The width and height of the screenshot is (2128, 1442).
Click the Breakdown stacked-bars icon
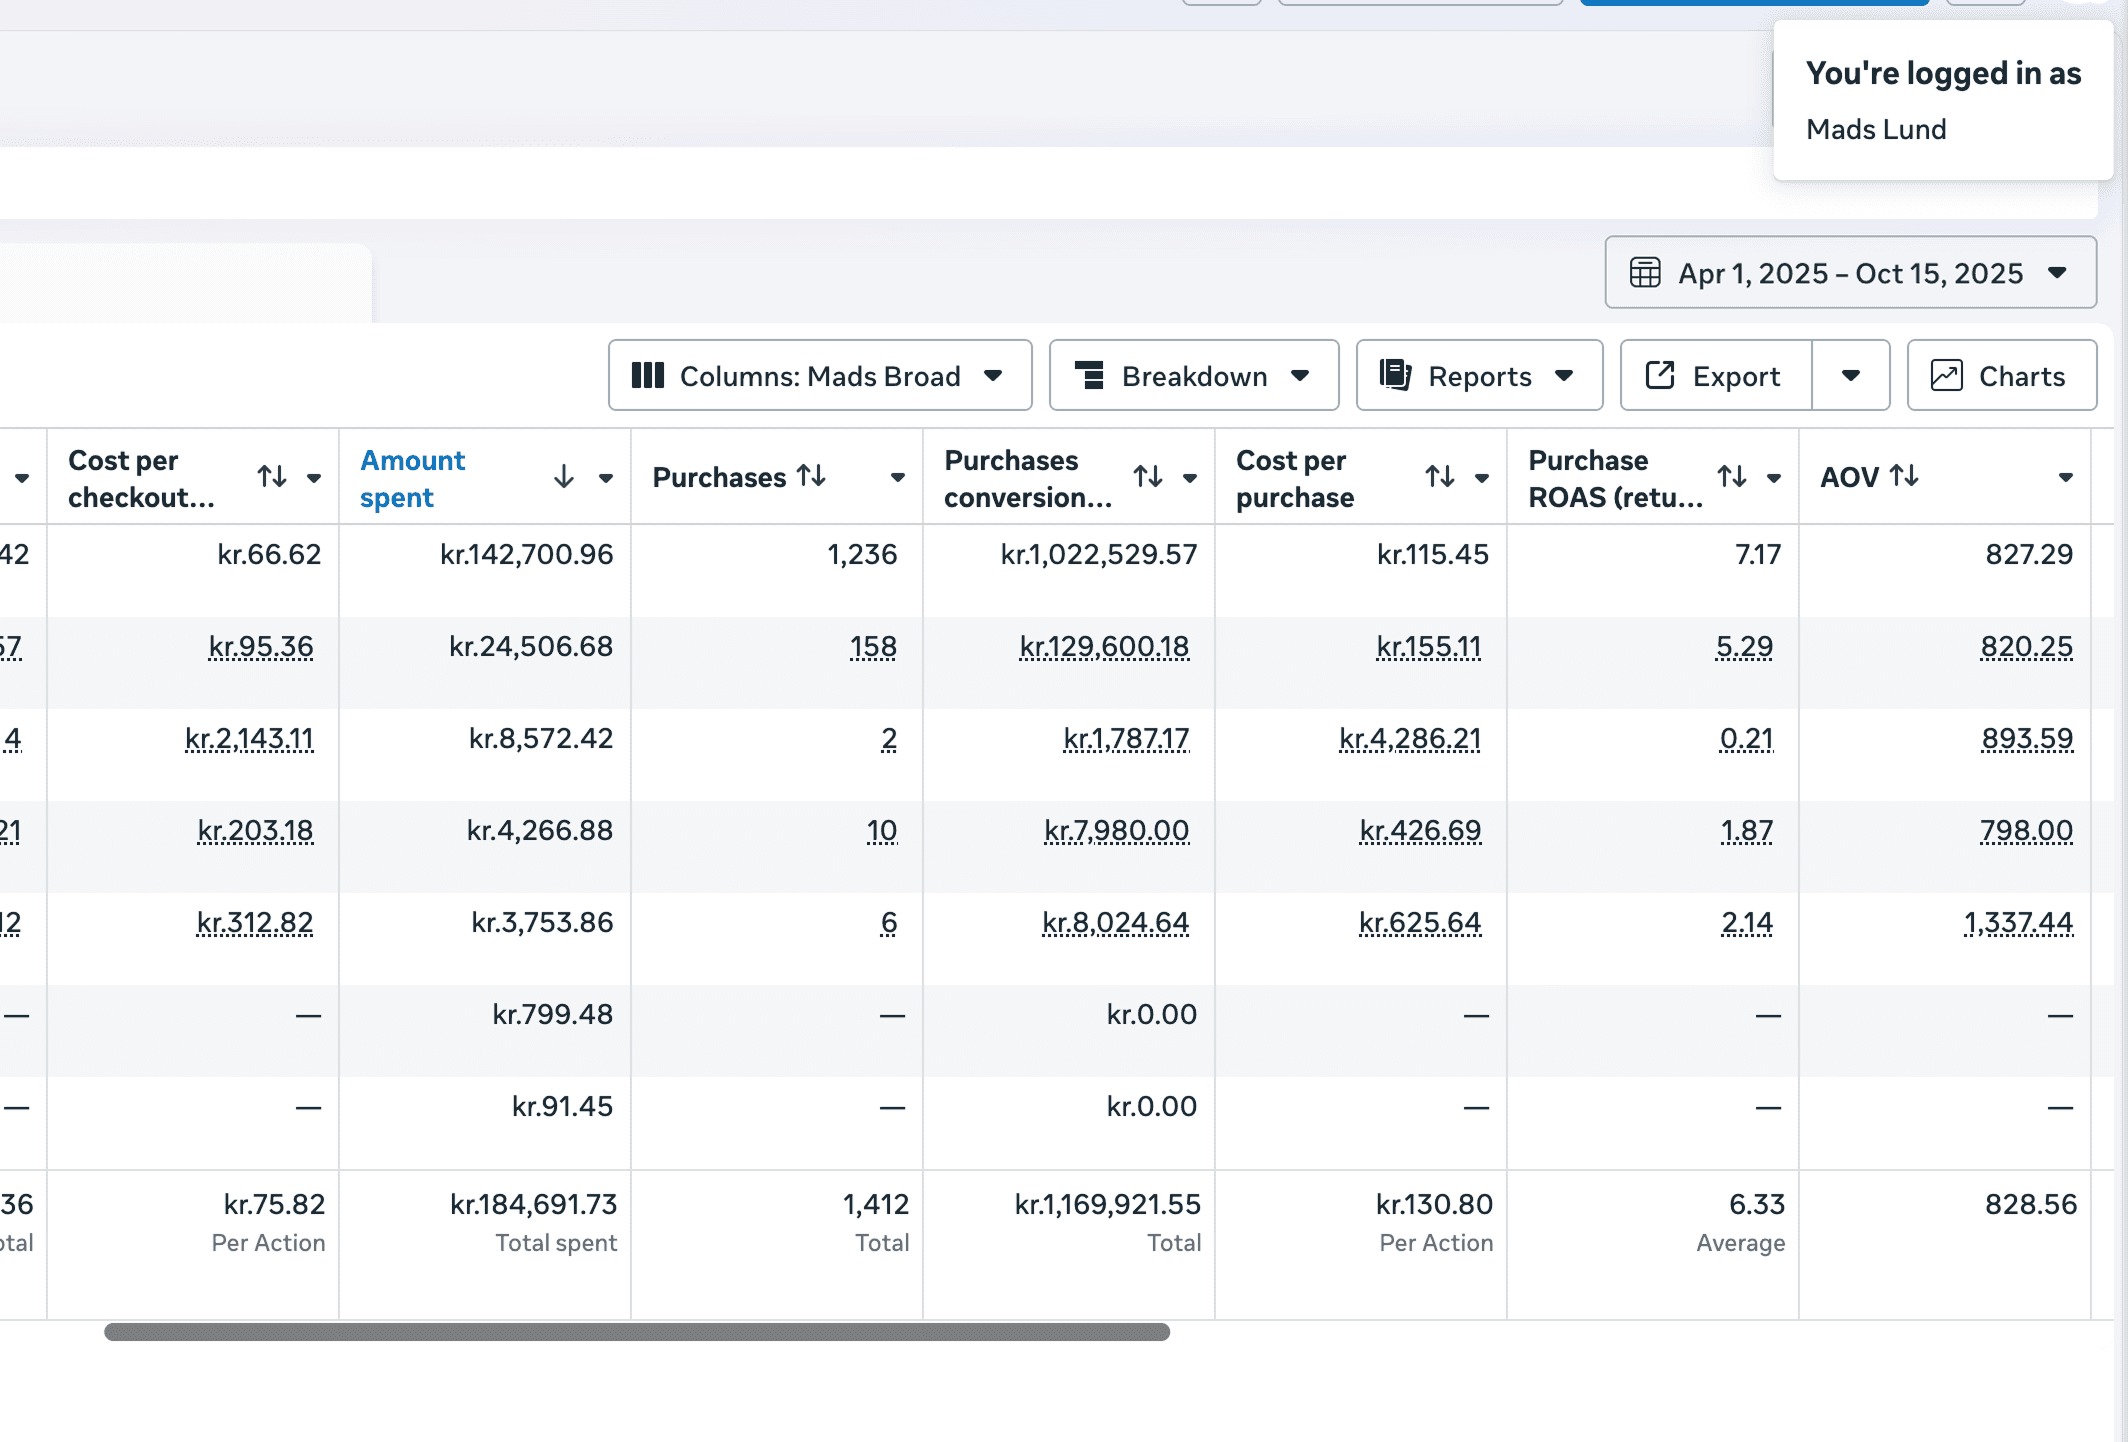[1089, 376]
